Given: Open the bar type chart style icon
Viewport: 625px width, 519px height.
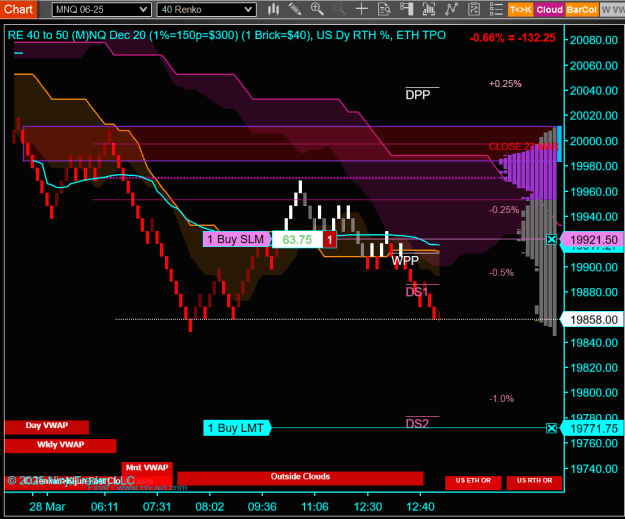Looking at the screenshot, I should click(x=273, y=9).
